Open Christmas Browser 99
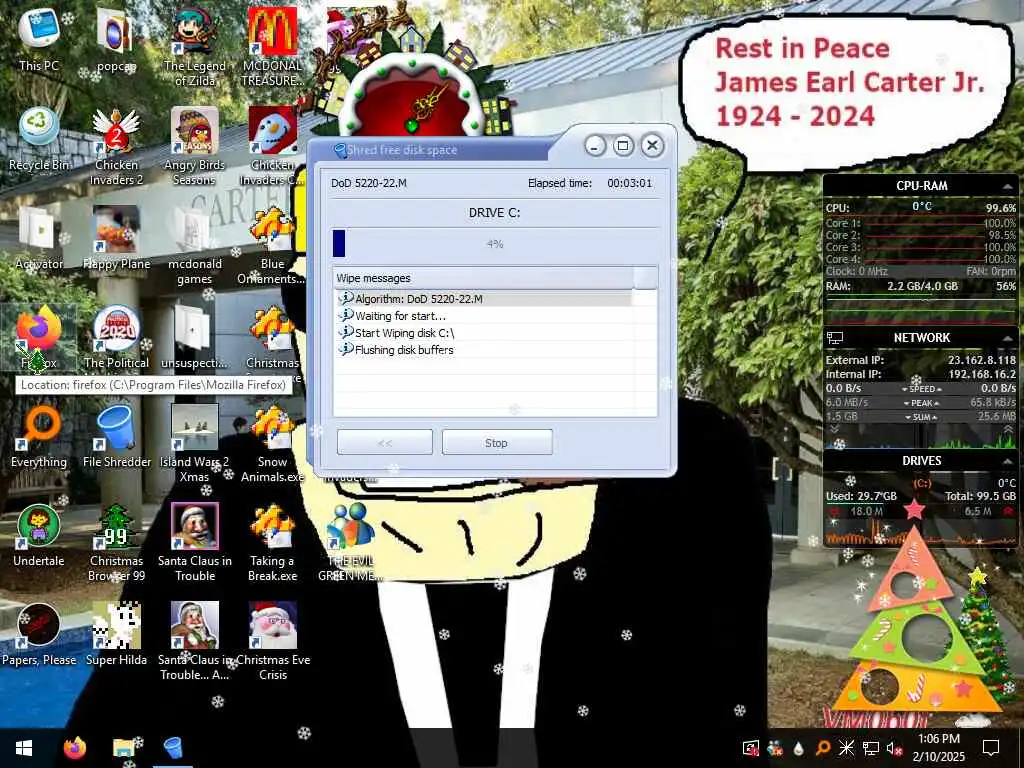Screen dimensions: 1024x768 tap(116, 542)
